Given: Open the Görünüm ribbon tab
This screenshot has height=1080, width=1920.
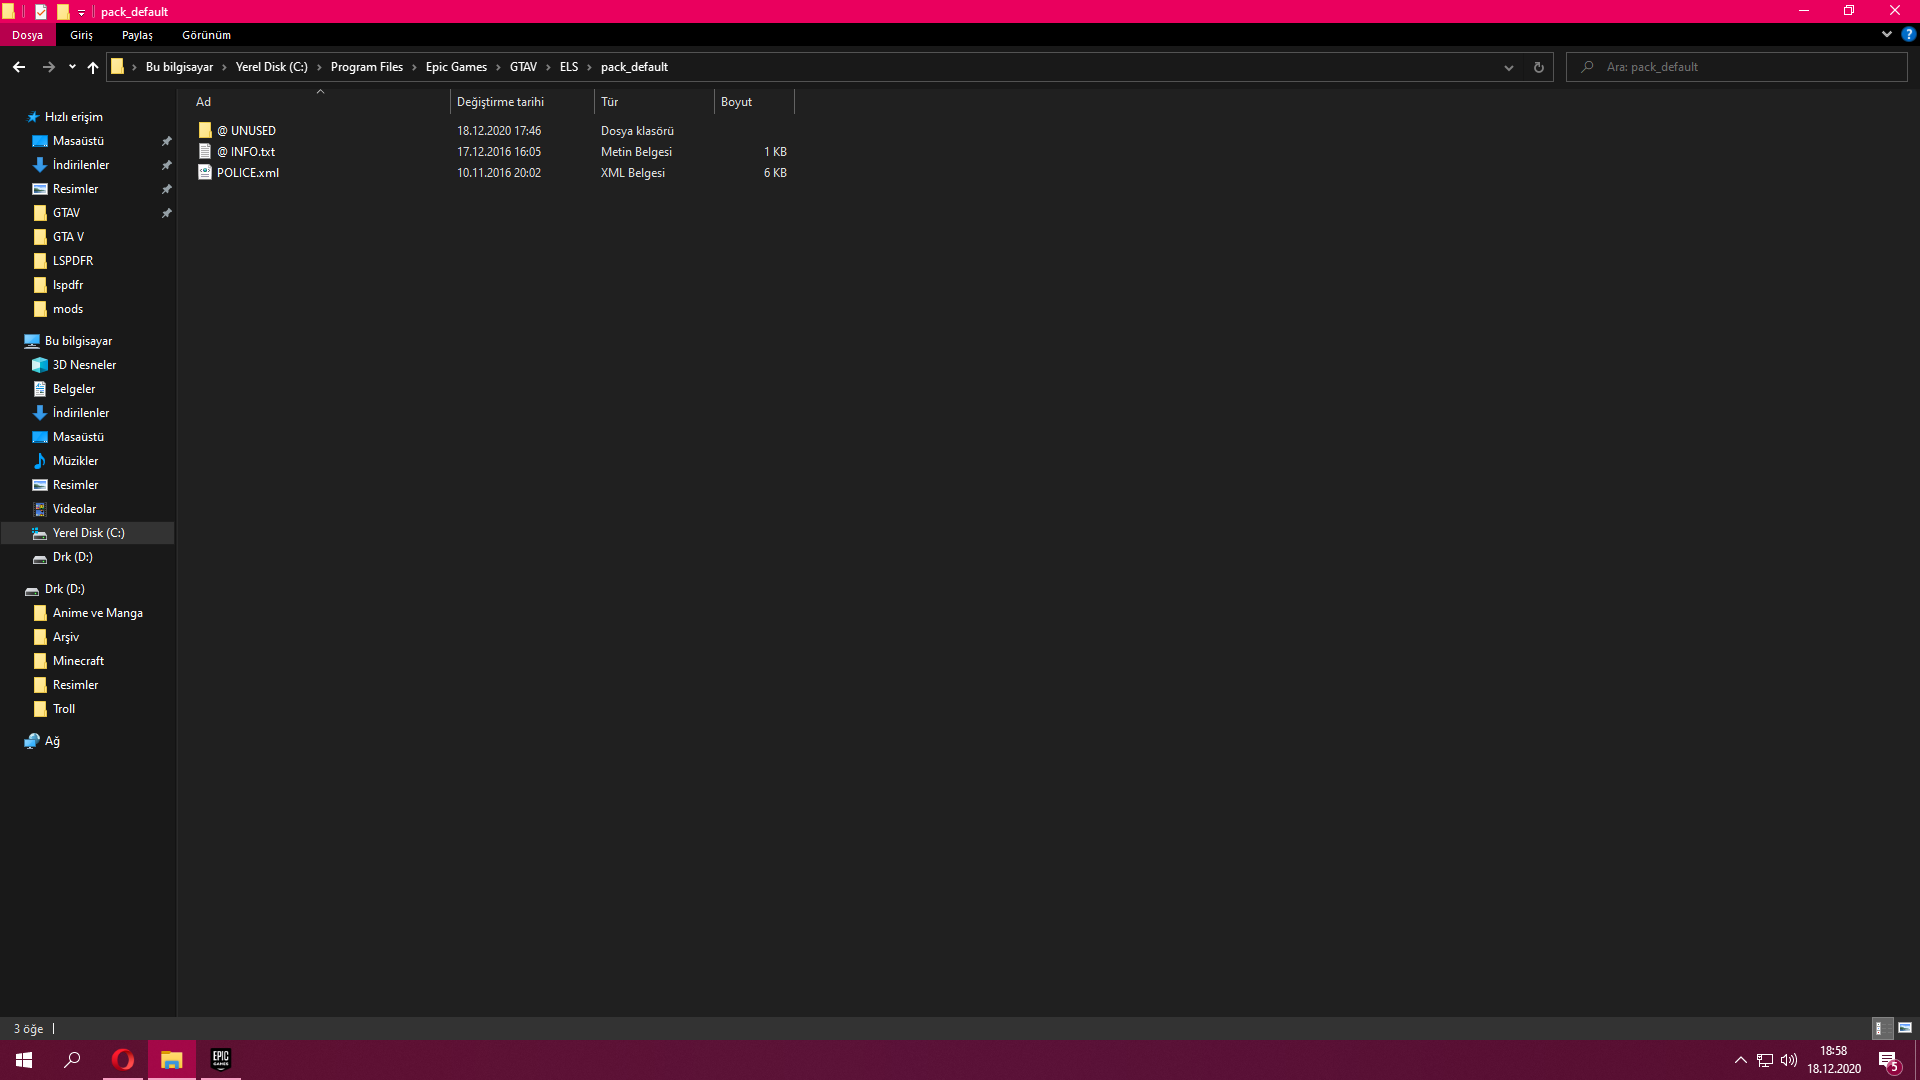Looking at the screenshot, I should (206, 35).
